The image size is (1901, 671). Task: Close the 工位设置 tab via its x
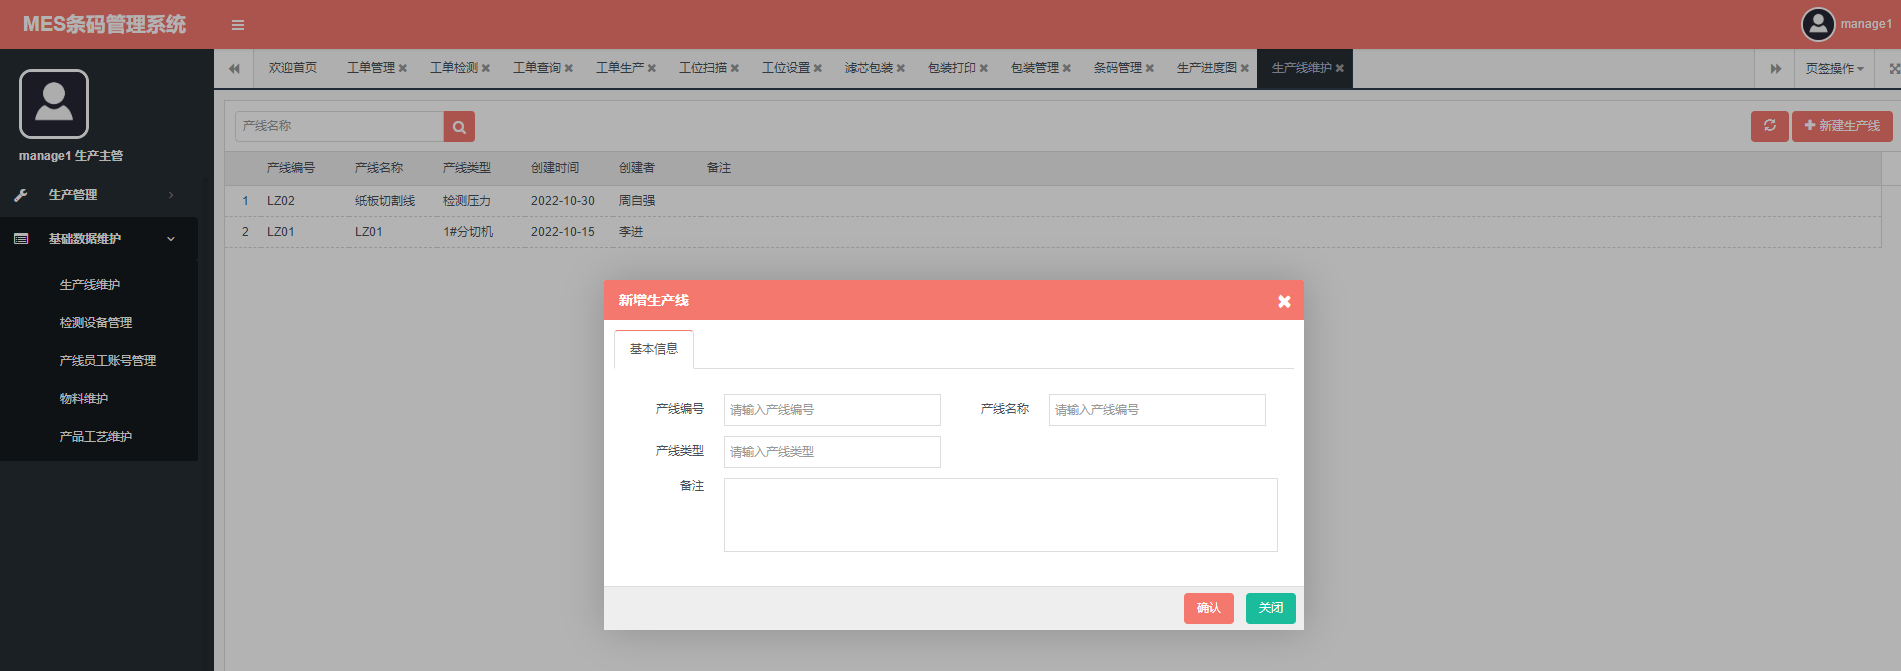818,68
